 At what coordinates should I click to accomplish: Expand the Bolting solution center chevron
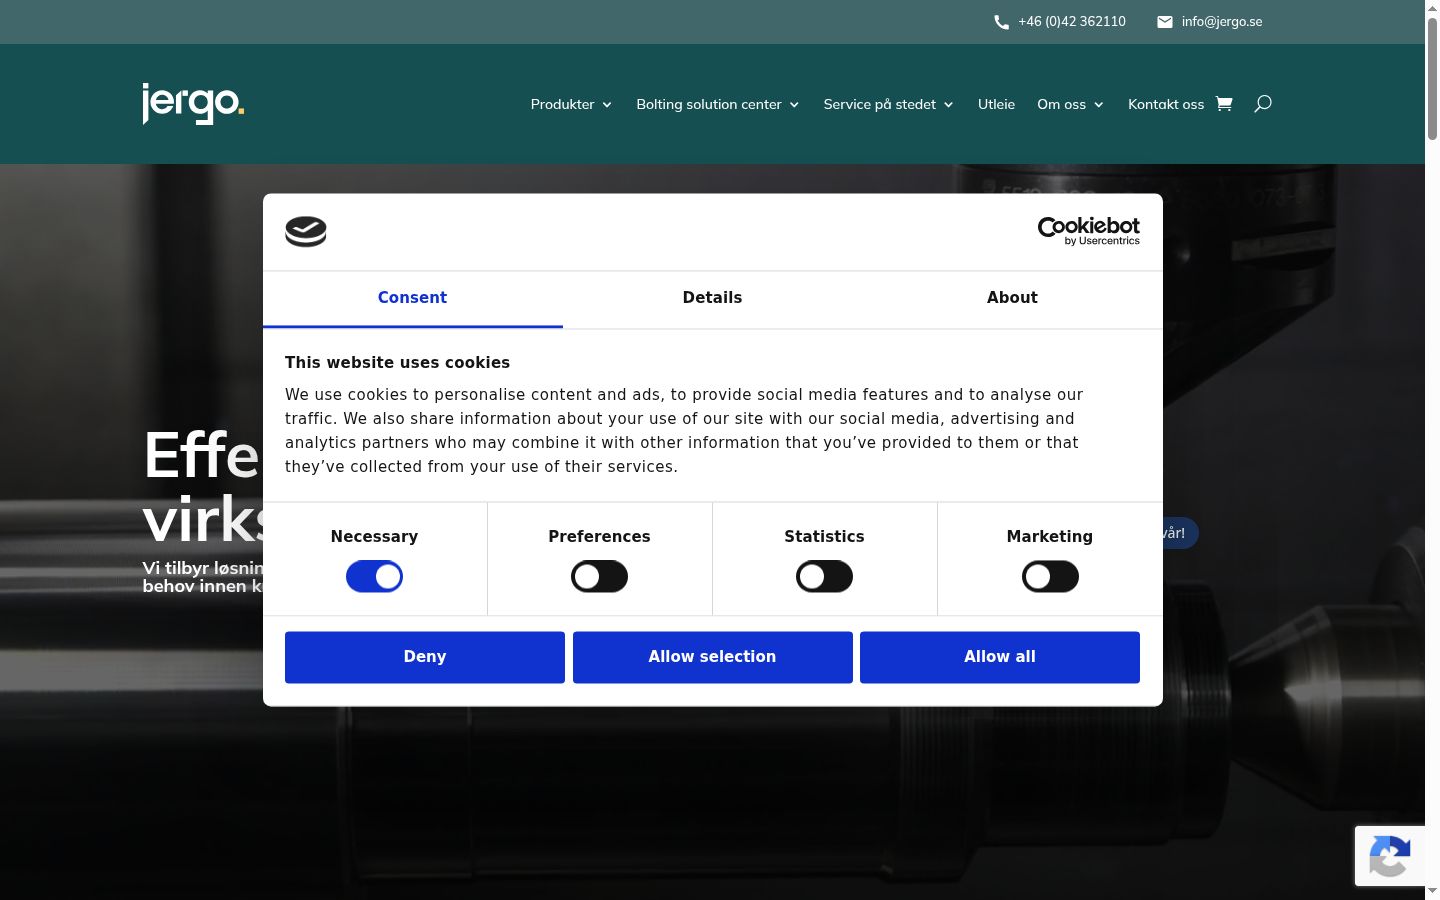pos(794,105)
